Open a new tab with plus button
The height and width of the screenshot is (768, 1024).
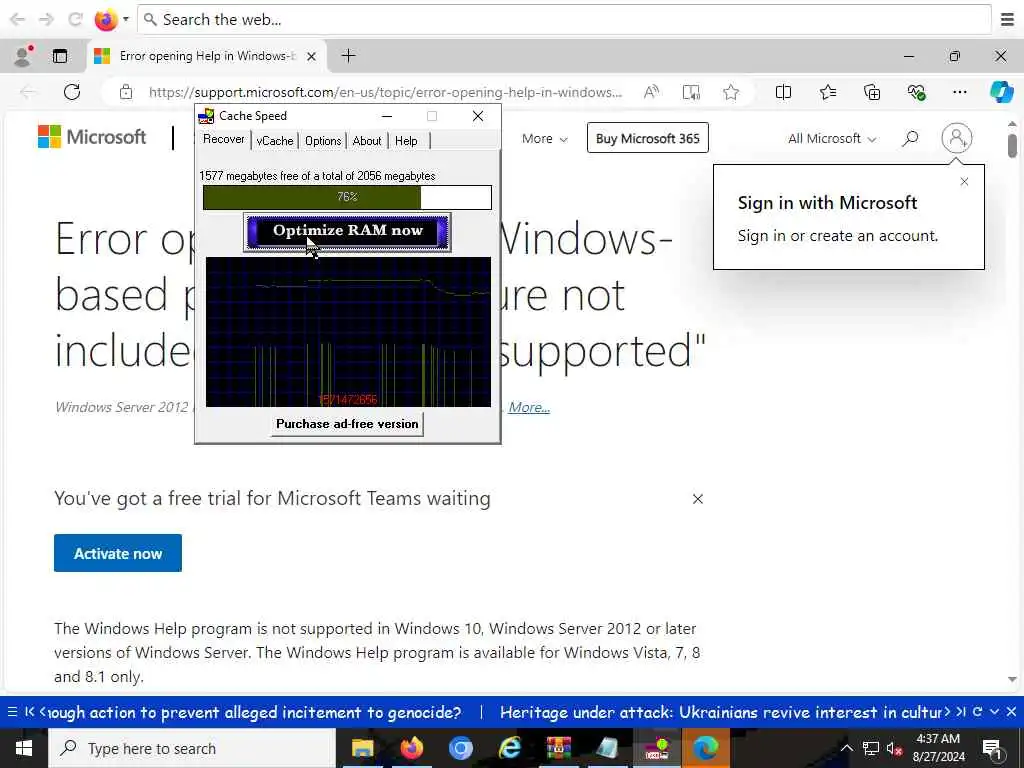pos(349,56)
